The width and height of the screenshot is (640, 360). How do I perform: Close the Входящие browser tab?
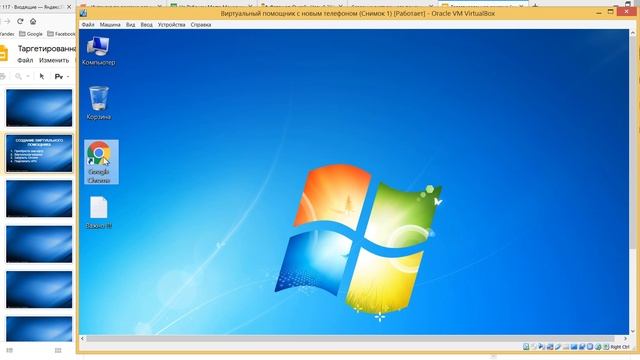tap(69, 7)
